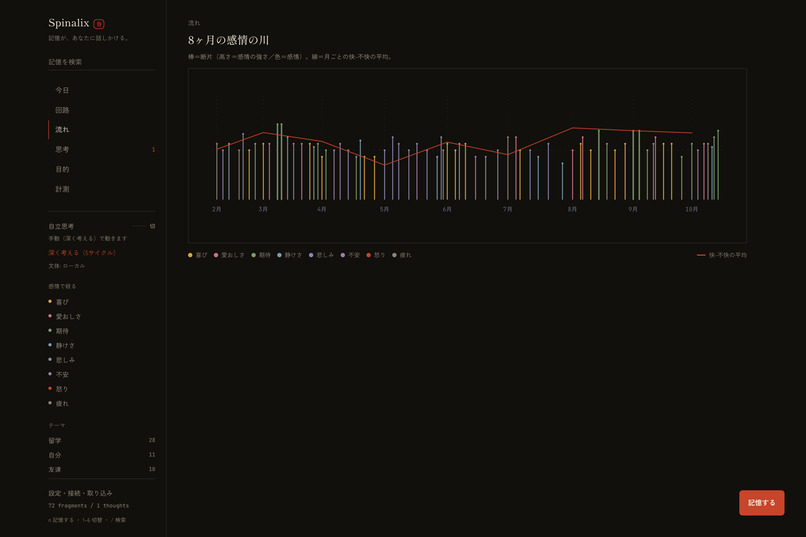806x537 pixels.
Task: Click the 期待 legend swatch under chart
Action: pos(253,255)
